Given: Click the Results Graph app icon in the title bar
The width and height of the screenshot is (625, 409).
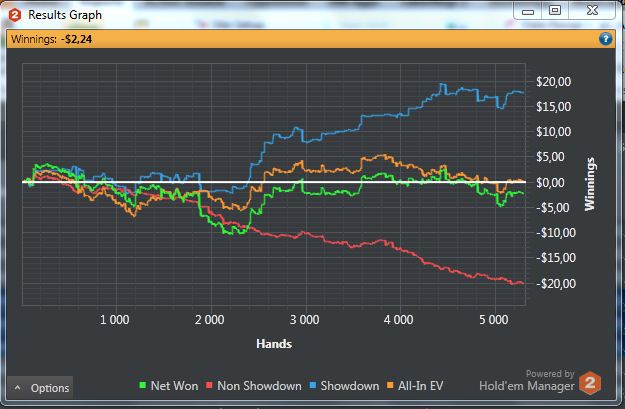Looking at the screenshot, I should 15,15.
